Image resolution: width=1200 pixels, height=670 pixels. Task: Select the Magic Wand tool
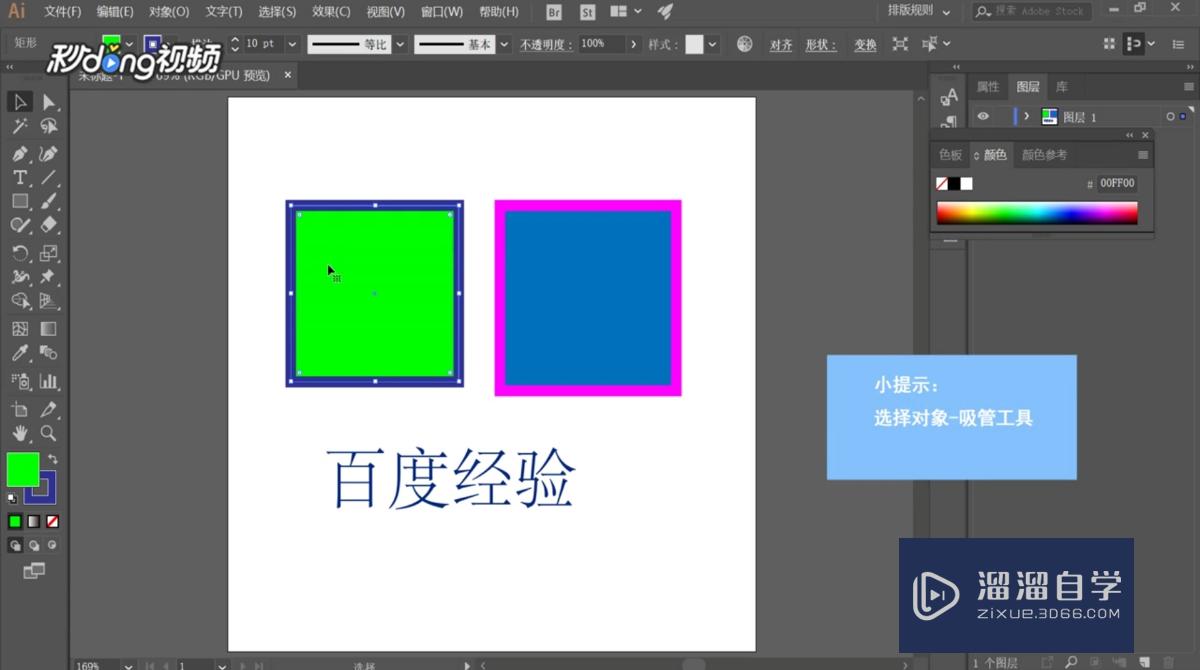click(20, 126)
